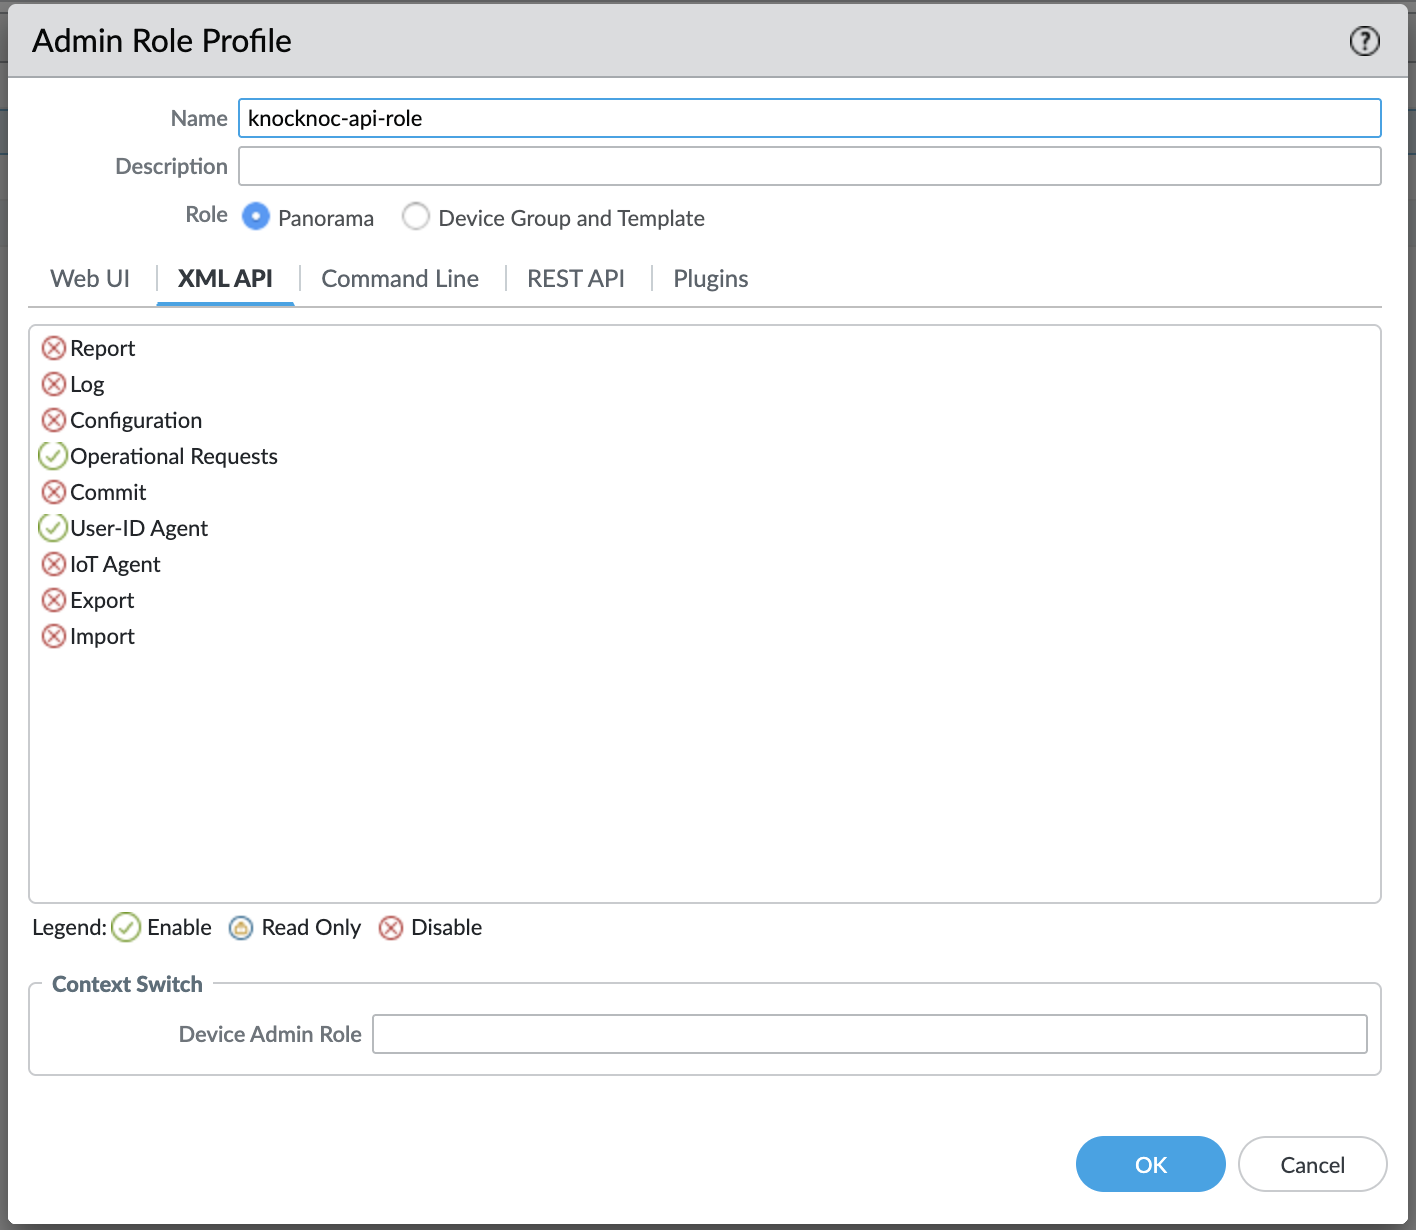Switch to the REST API tab

576,279
